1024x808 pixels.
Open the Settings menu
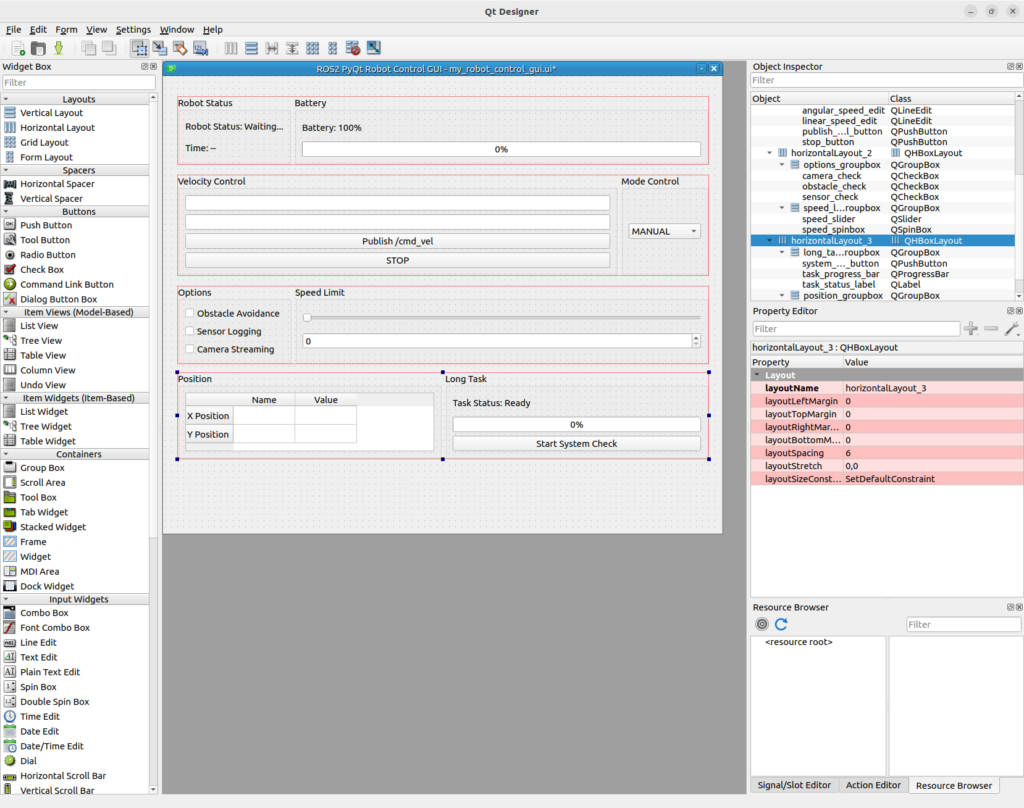[x=133, y=29]
